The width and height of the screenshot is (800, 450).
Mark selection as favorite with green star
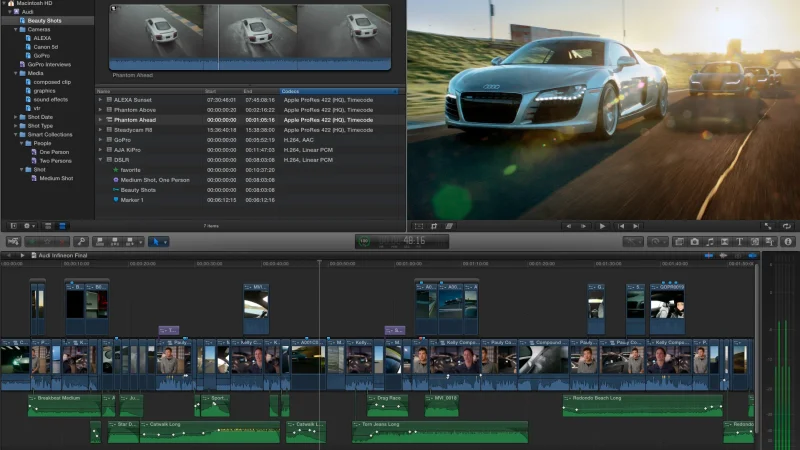(32, 242)
